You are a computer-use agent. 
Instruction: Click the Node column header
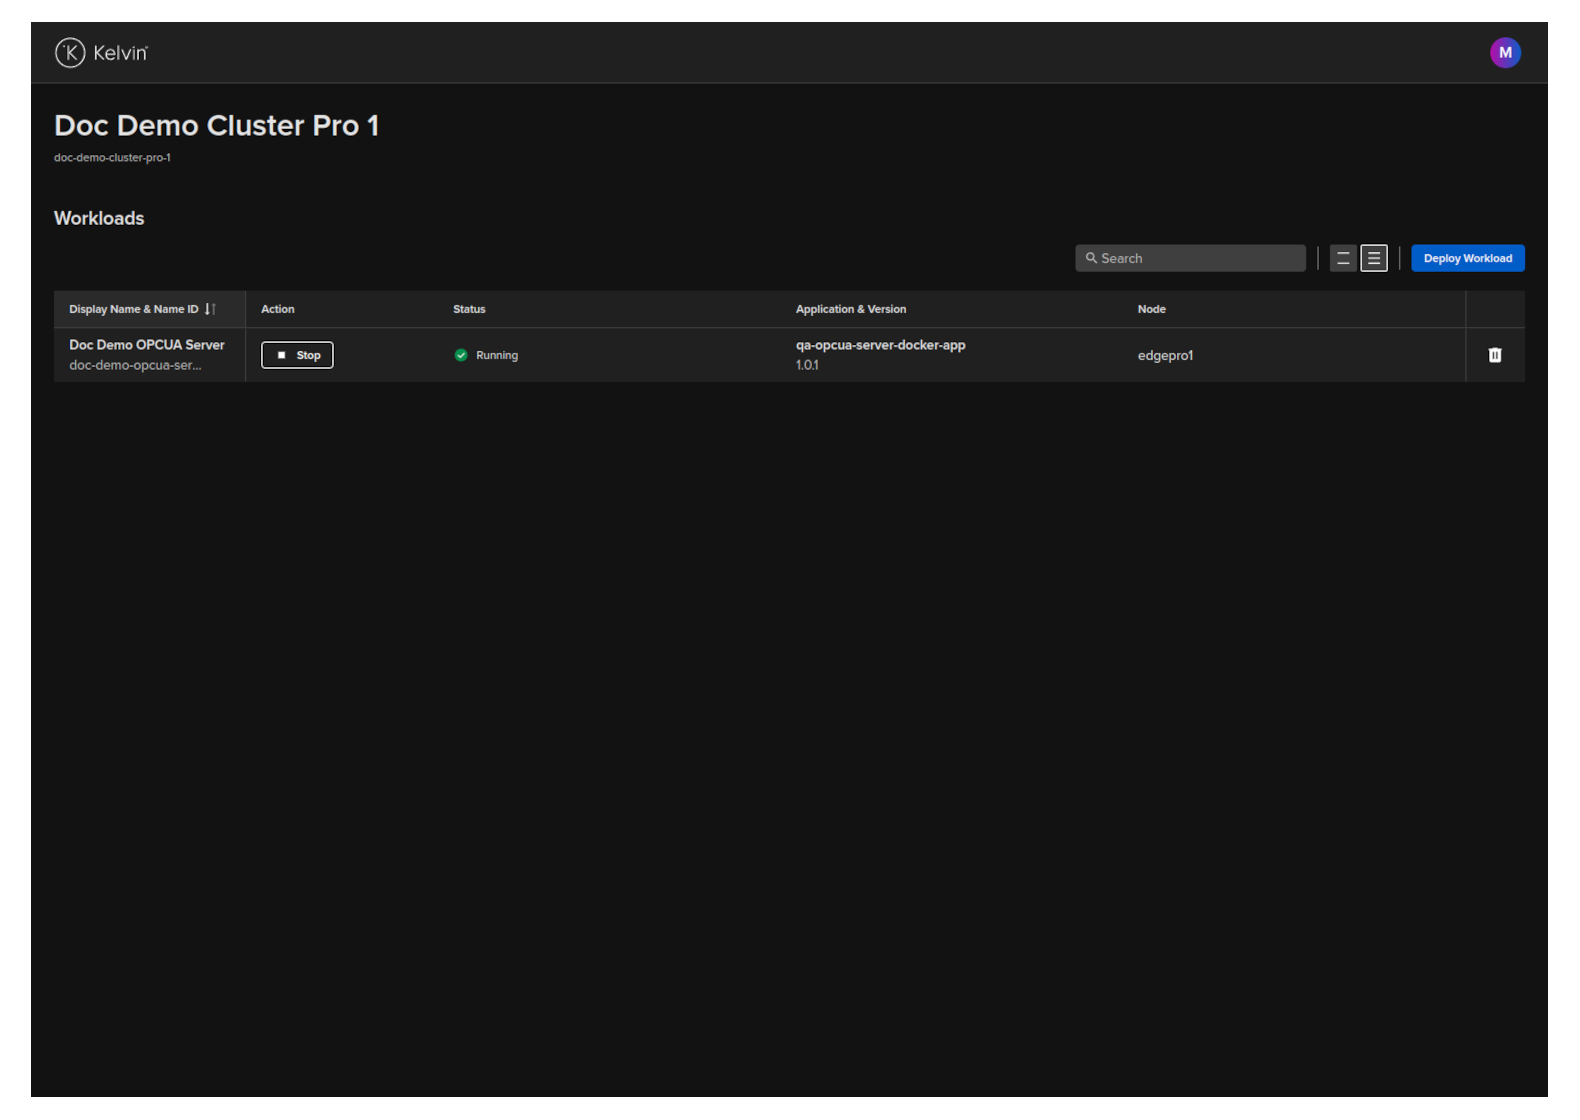coord(1151,309)
